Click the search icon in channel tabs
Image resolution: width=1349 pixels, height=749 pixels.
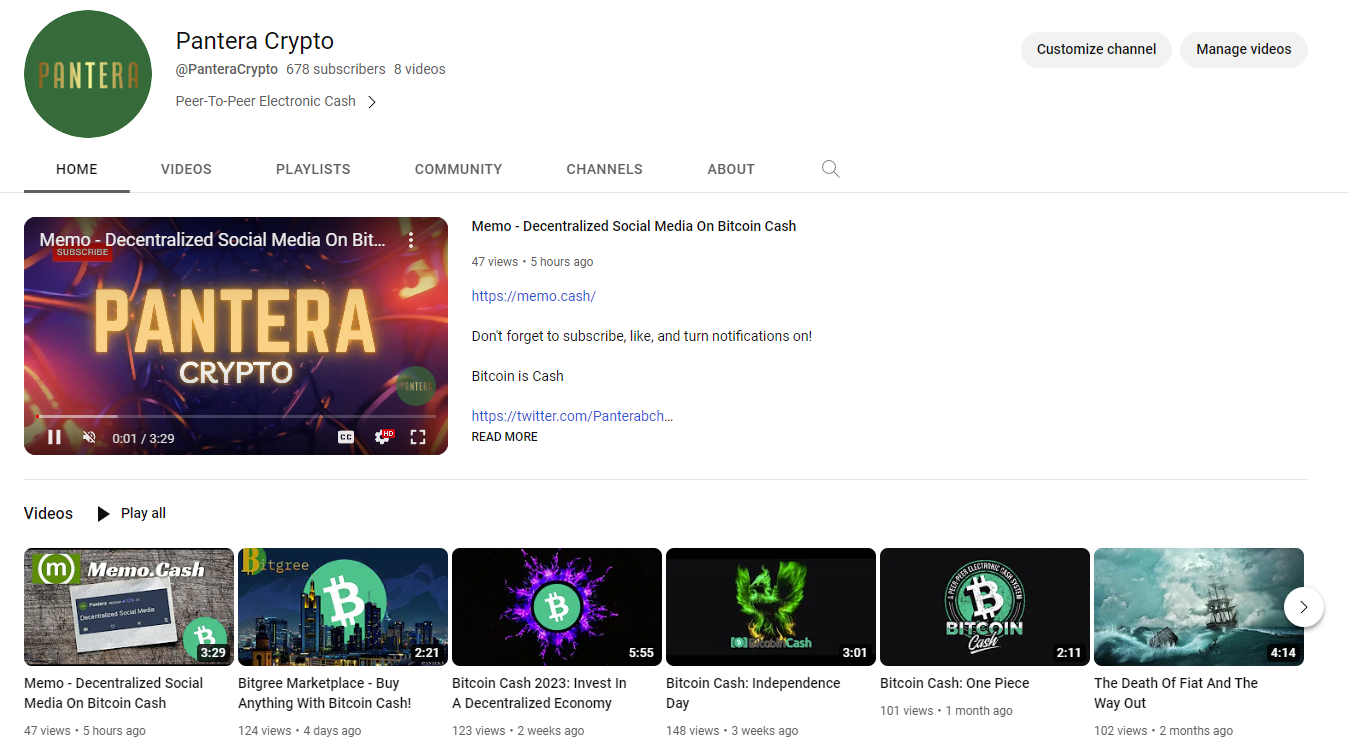[x=830, y=169]
